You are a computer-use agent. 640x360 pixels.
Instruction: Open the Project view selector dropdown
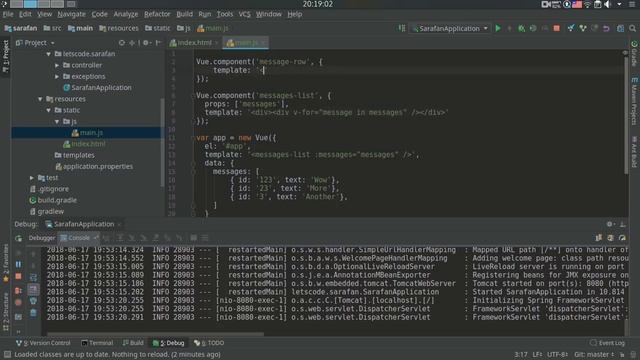click(35, 42)
